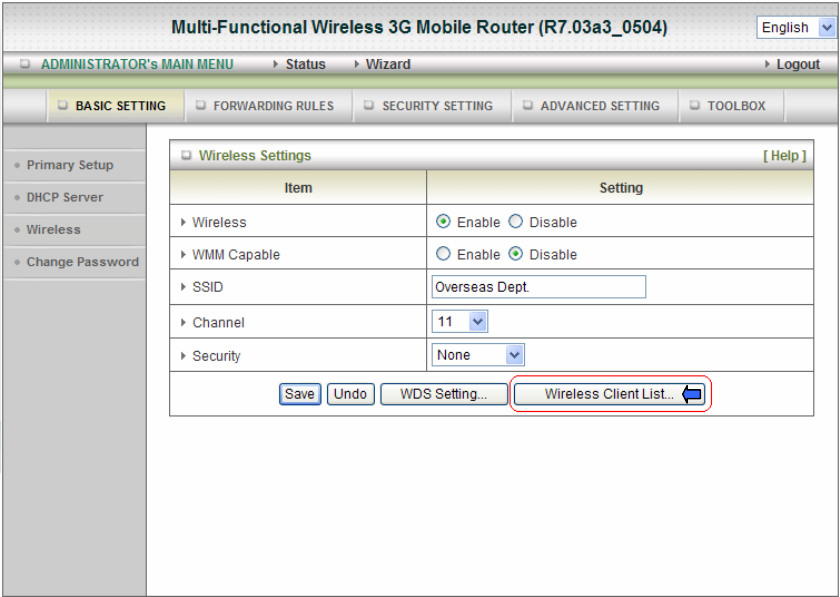The height and width of the screenshot is (597, 840).
Task: Click the FORWARDING RULES tab icon
Action: click(x=200, y=105)
